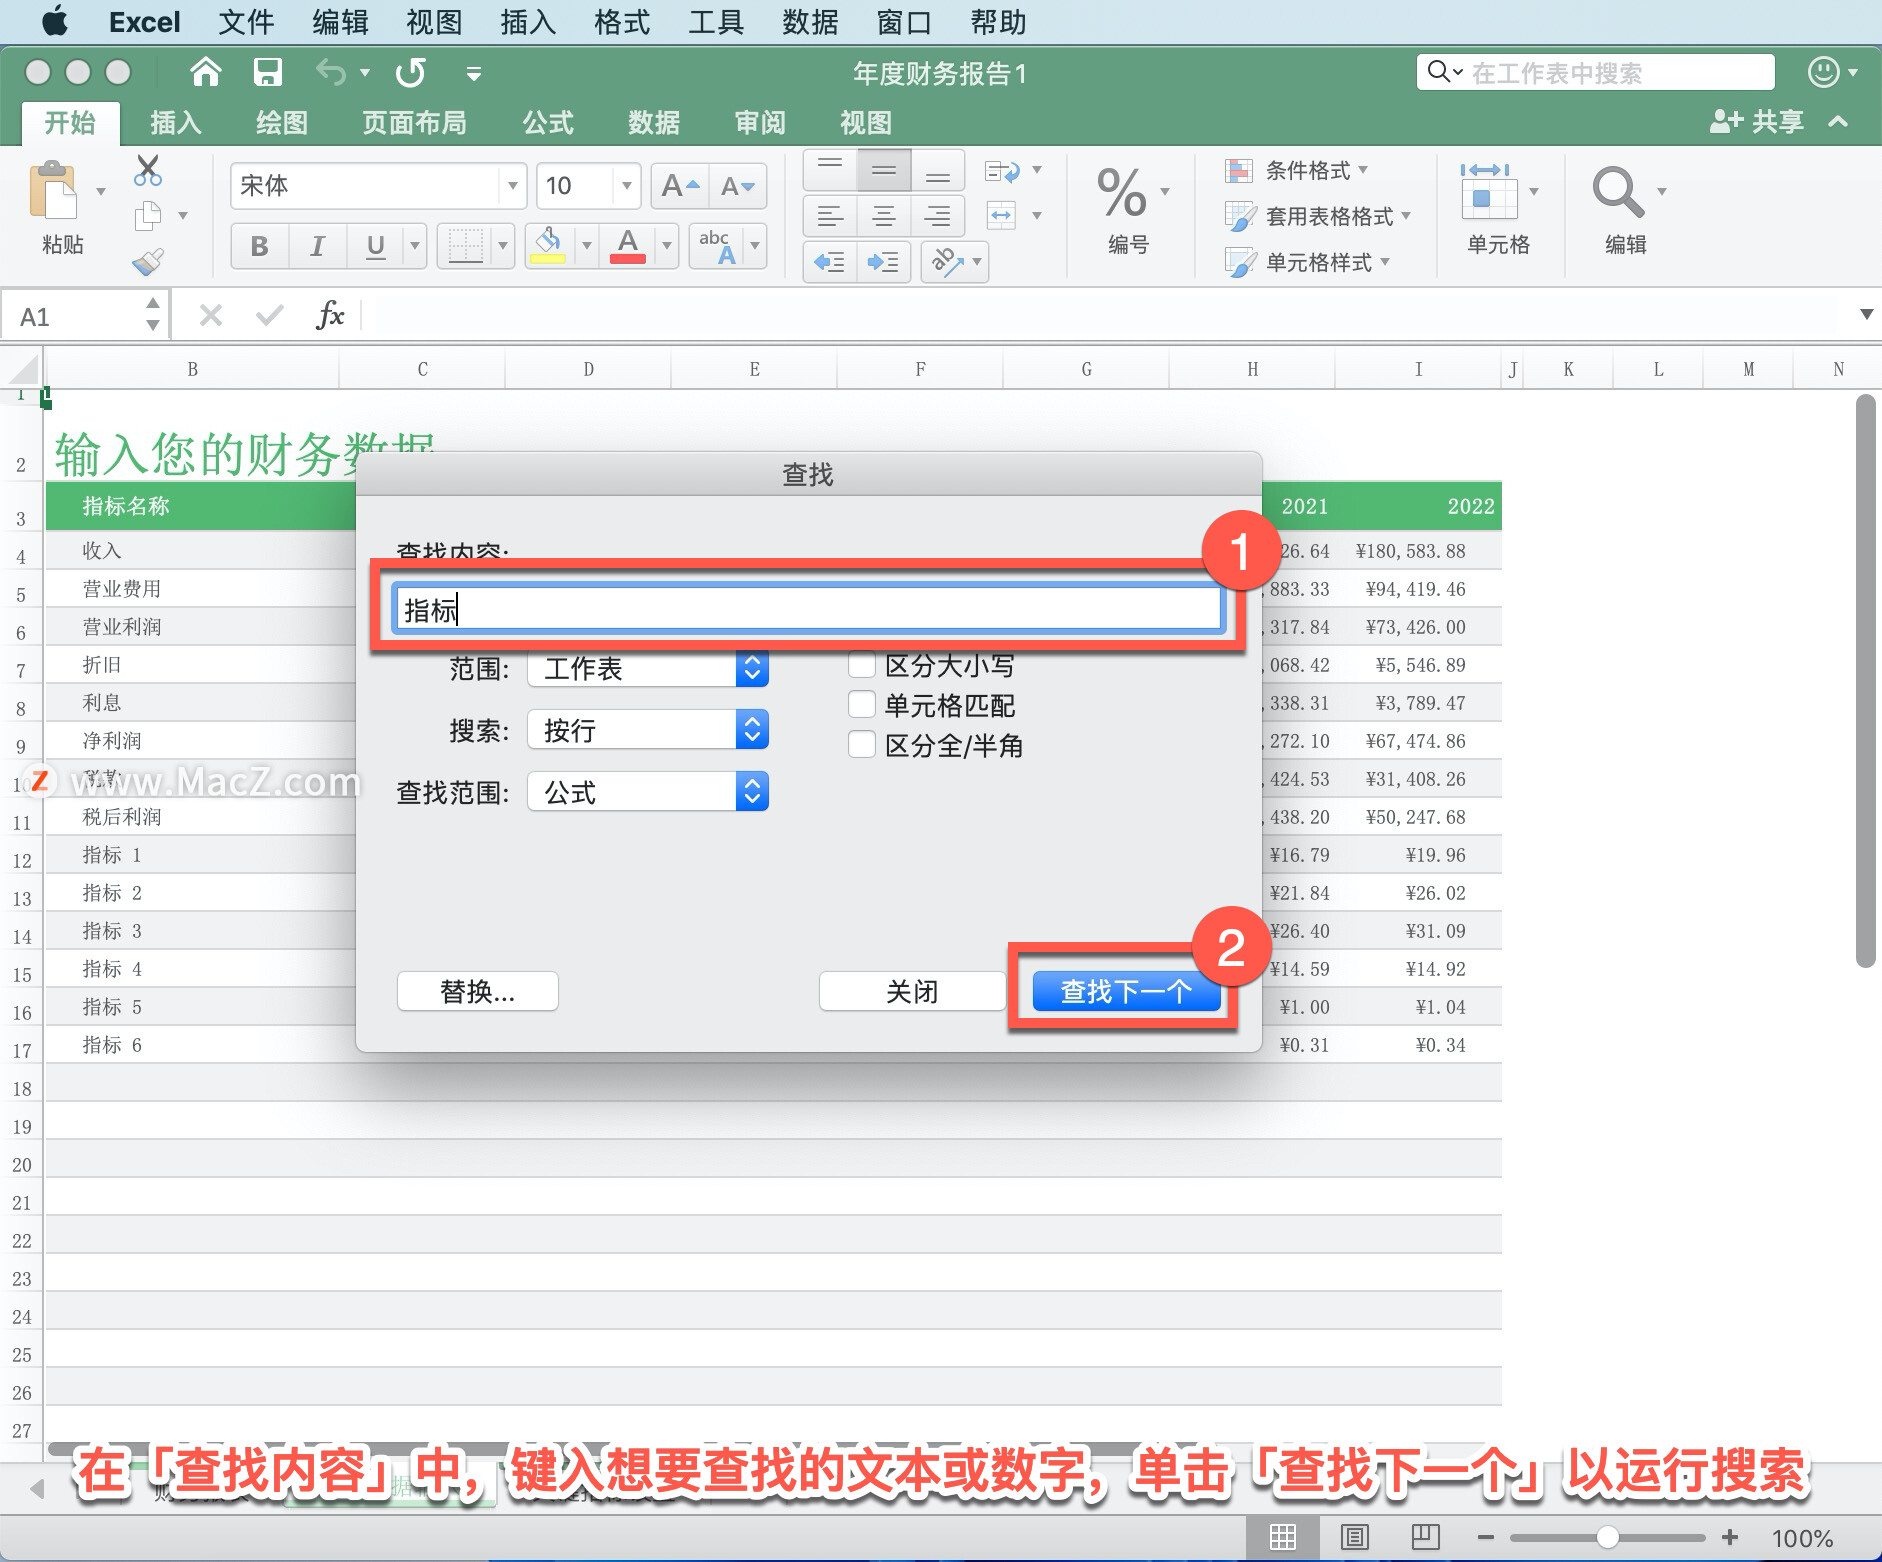Click the Paste clipboard icon
The height and width of the screenshot is (1562, 1882).
tap(53, 190)
